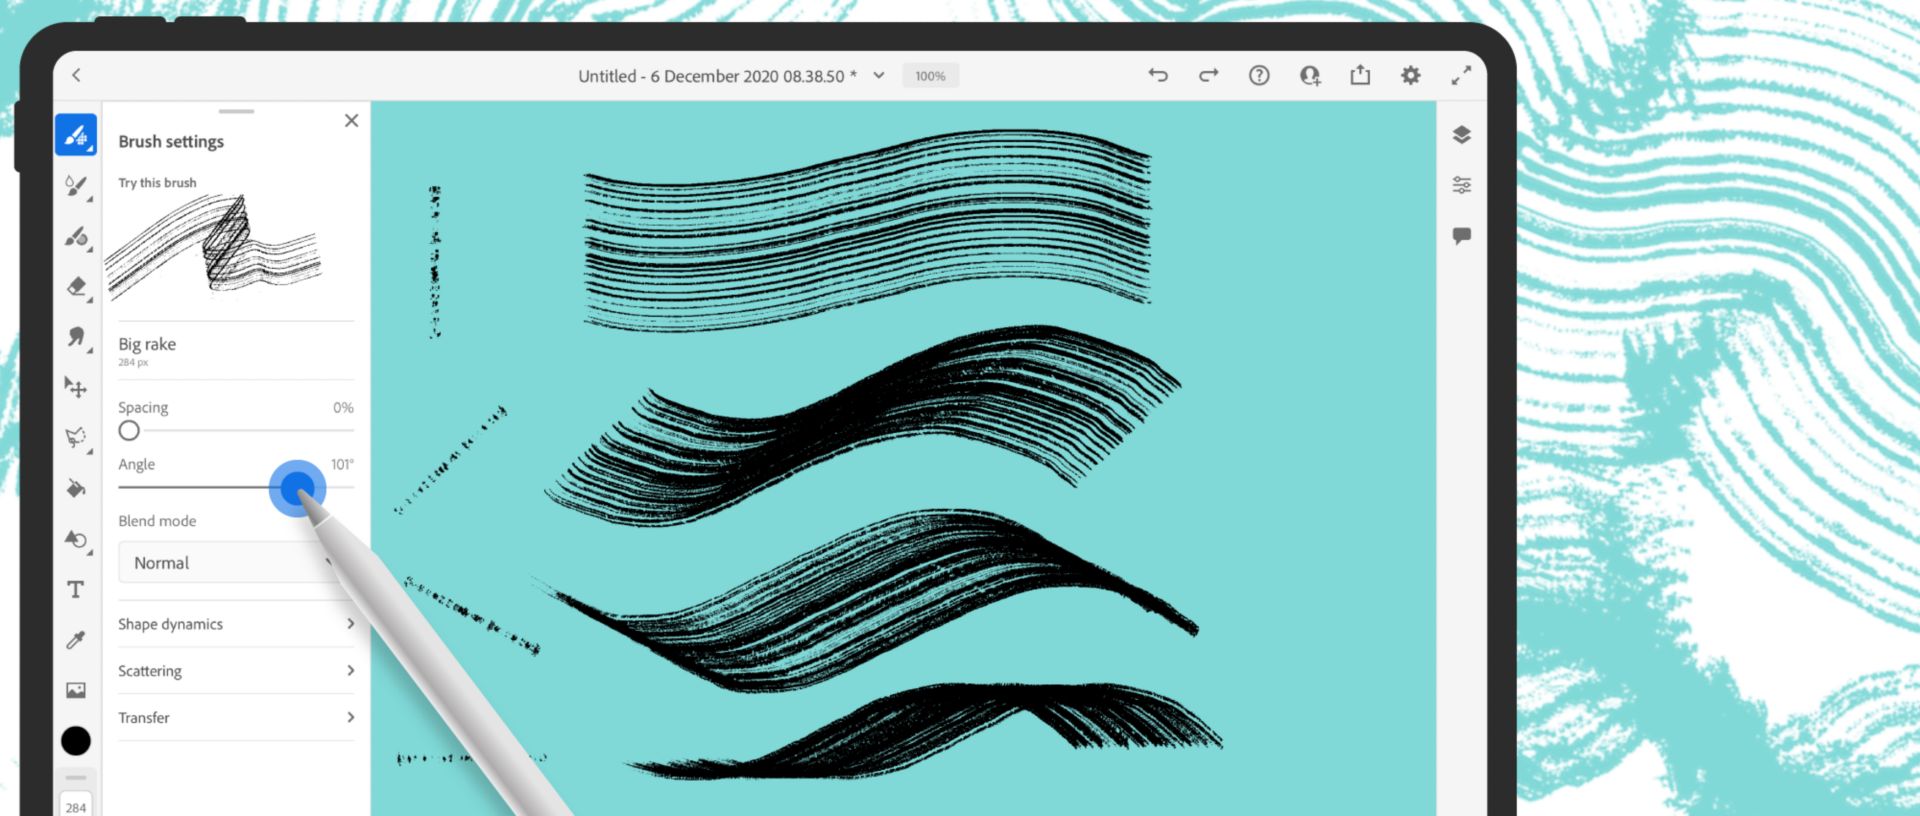
Task: Open the Comments icon
Action: point(1461,236)
